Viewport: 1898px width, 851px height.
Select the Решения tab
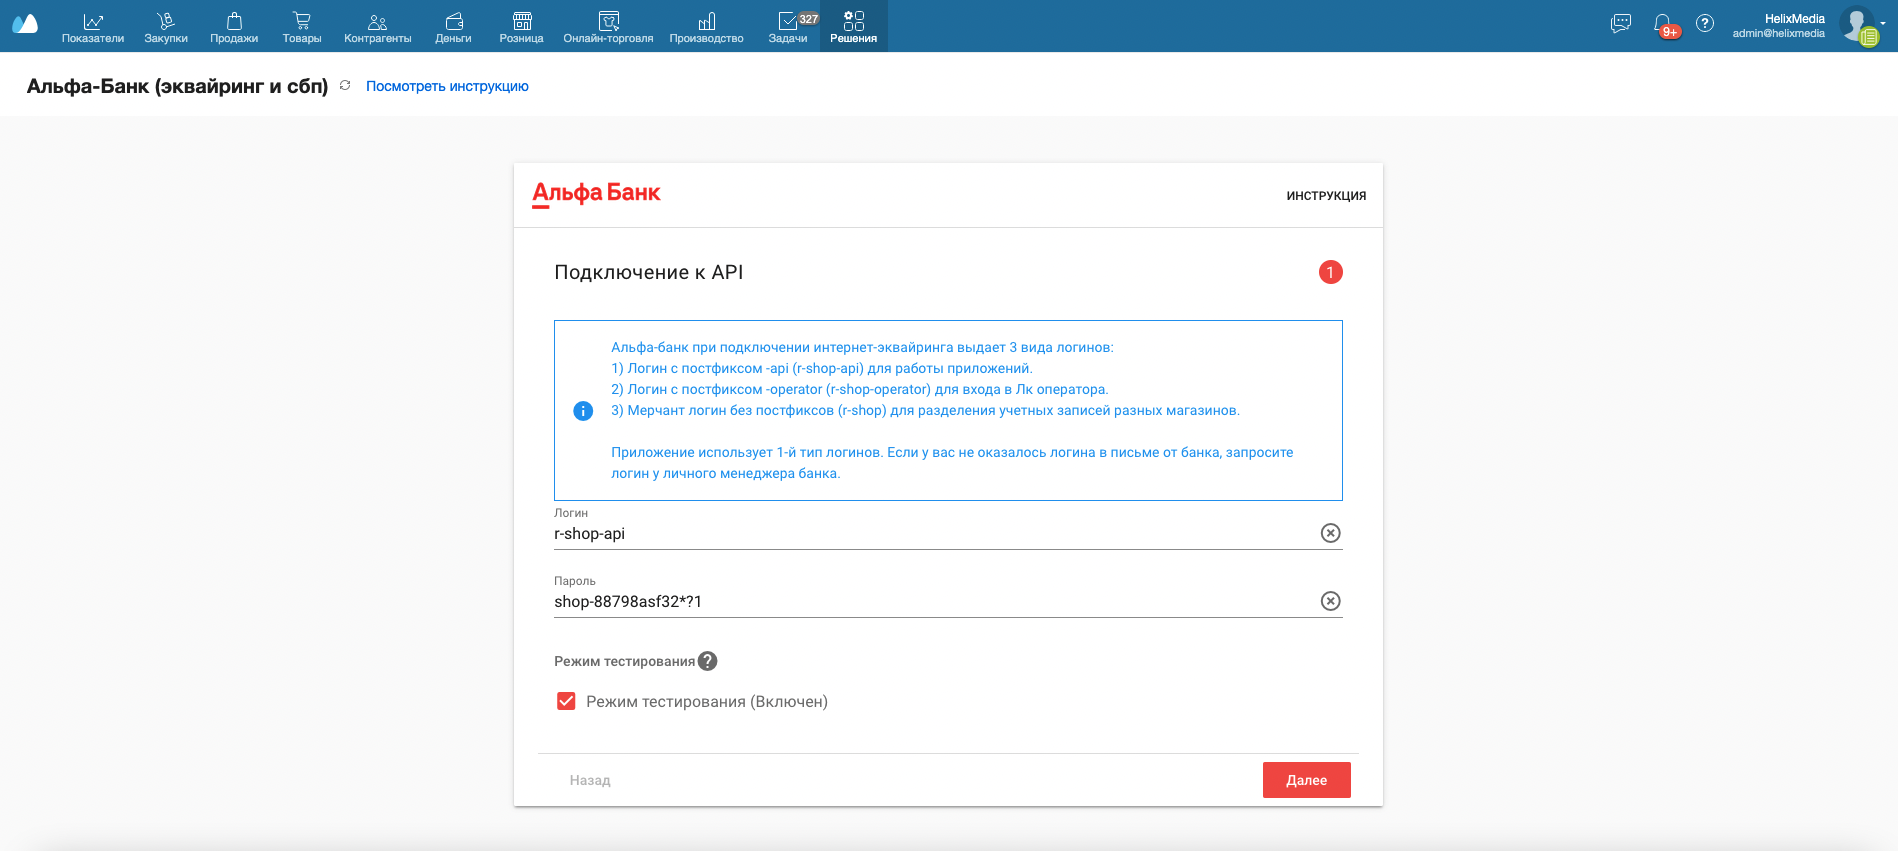pos(854,27)
